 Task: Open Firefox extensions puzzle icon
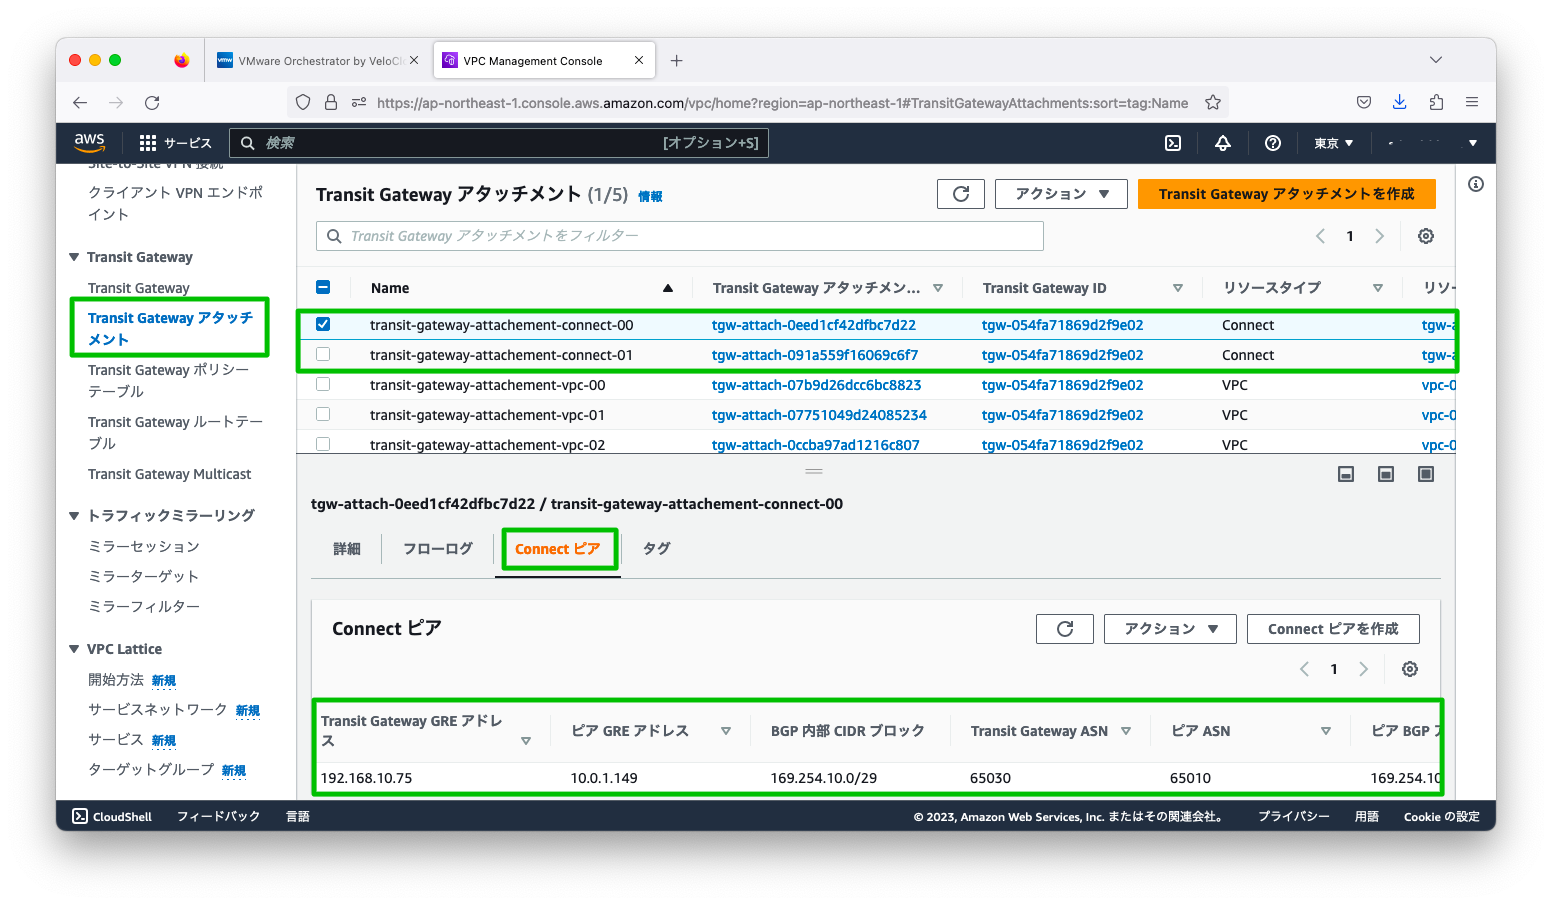tap(1436, 102)
